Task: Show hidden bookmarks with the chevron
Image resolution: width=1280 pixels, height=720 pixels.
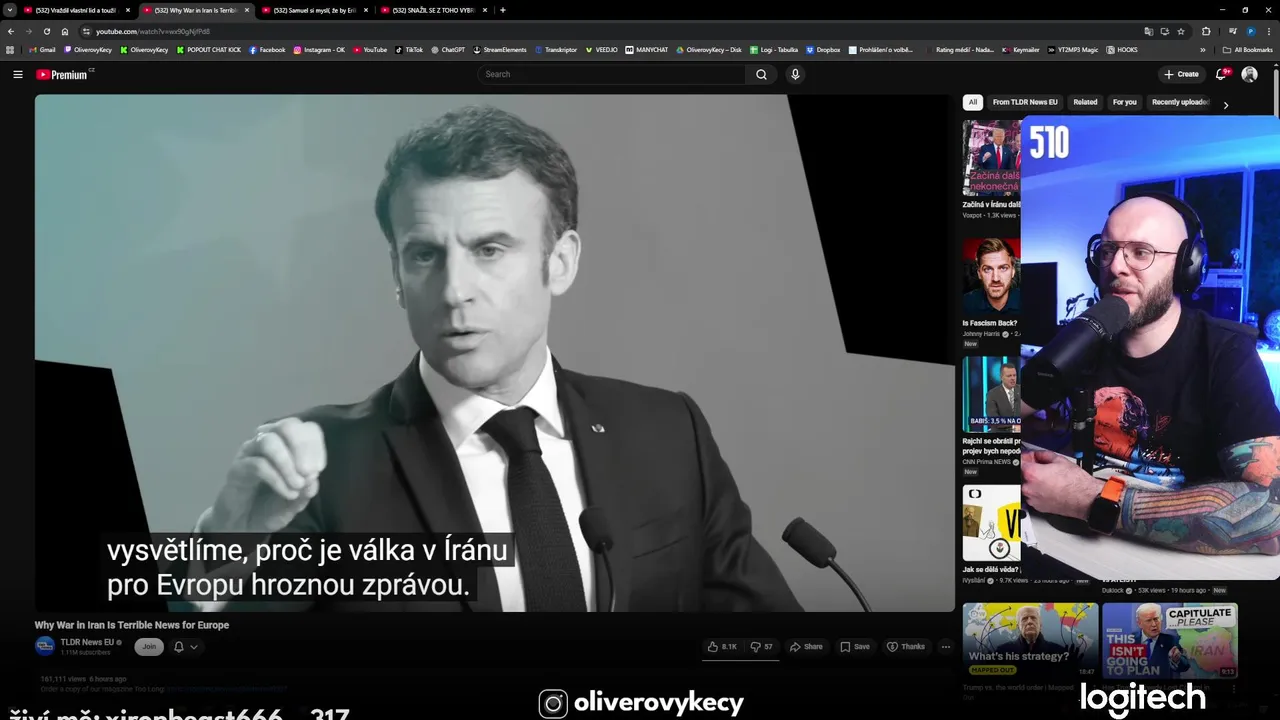Action: (1203, 49)
